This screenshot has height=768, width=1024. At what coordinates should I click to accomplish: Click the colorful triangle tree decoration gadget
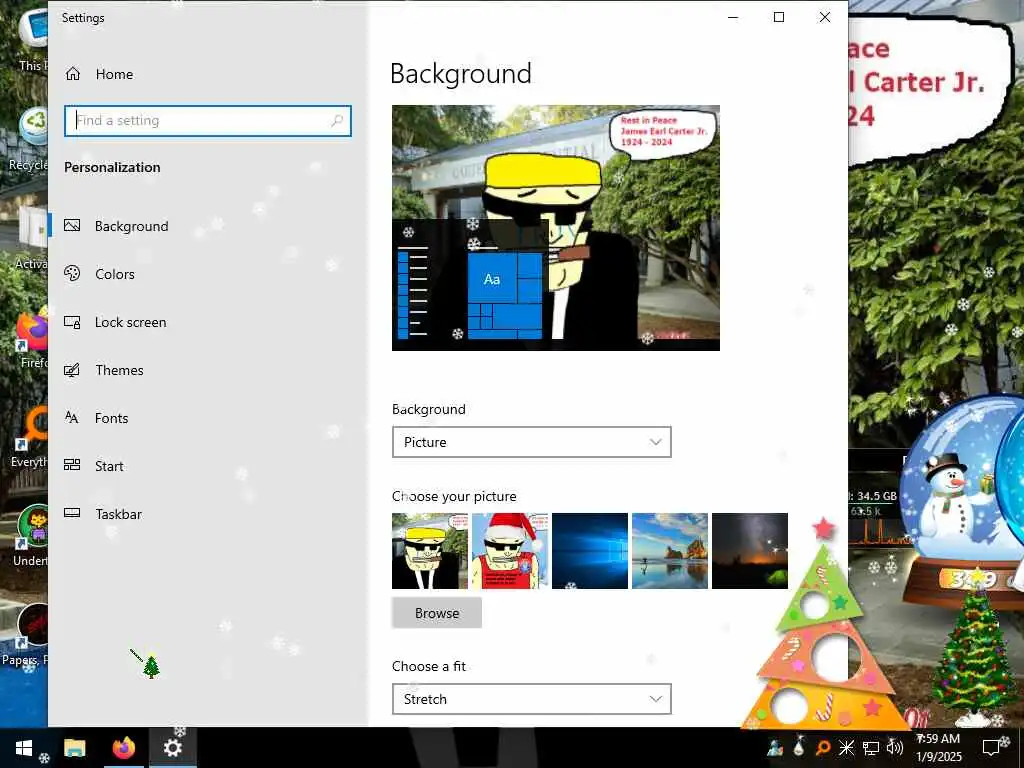click(x=826, y=627)
